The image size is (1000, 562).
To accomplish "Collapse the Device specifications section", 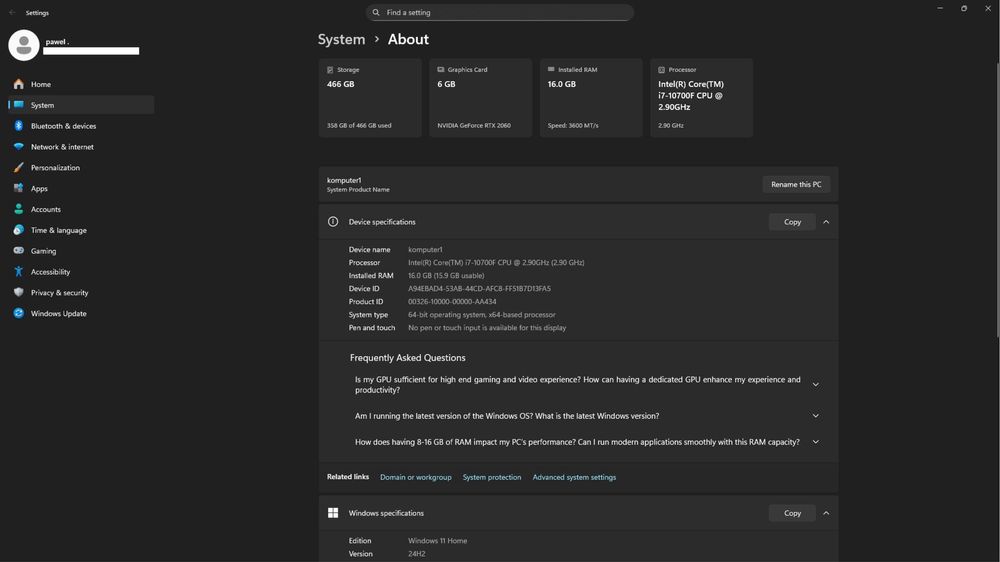I will point(826,222).
